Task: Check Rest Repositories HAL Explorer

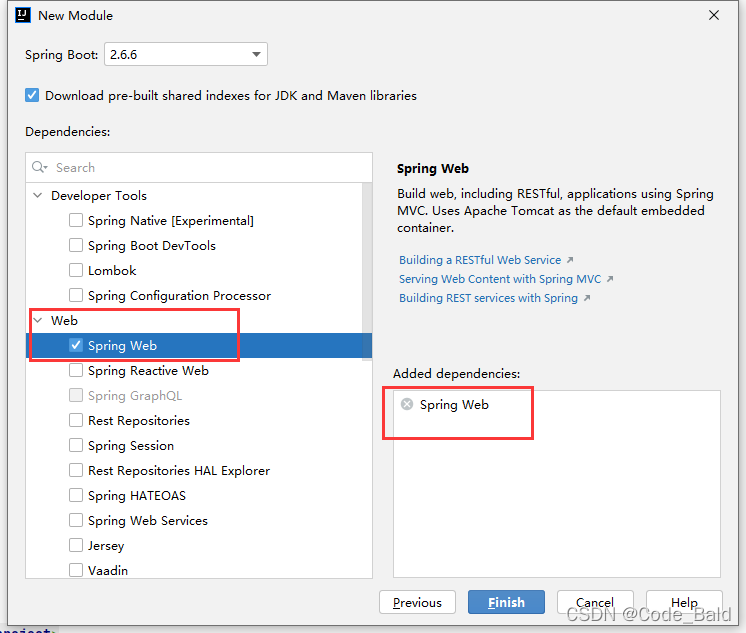Action: click(x=76, y=470)
